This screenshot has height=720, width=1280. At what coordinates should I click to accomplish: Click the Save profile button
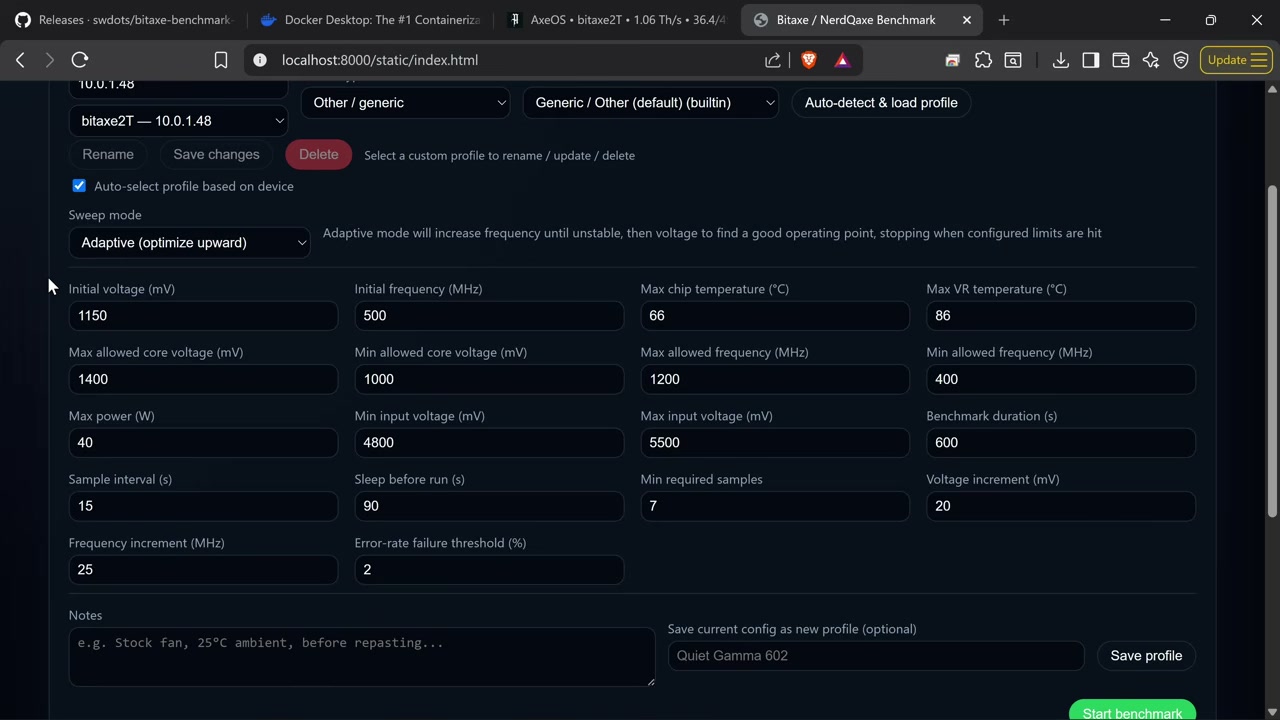pyautogui.click(x=1146, y=656)
